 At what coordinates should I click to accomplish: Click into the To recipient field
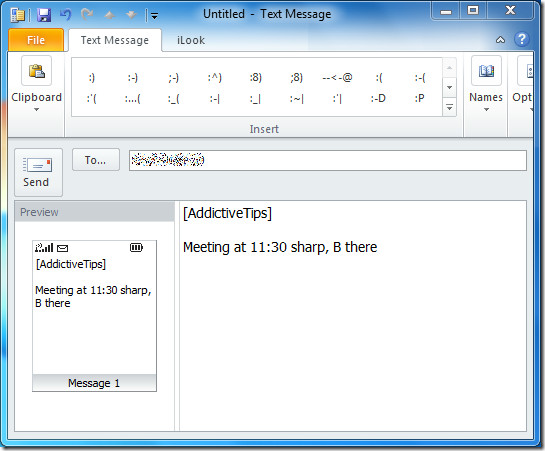(328, 160)
